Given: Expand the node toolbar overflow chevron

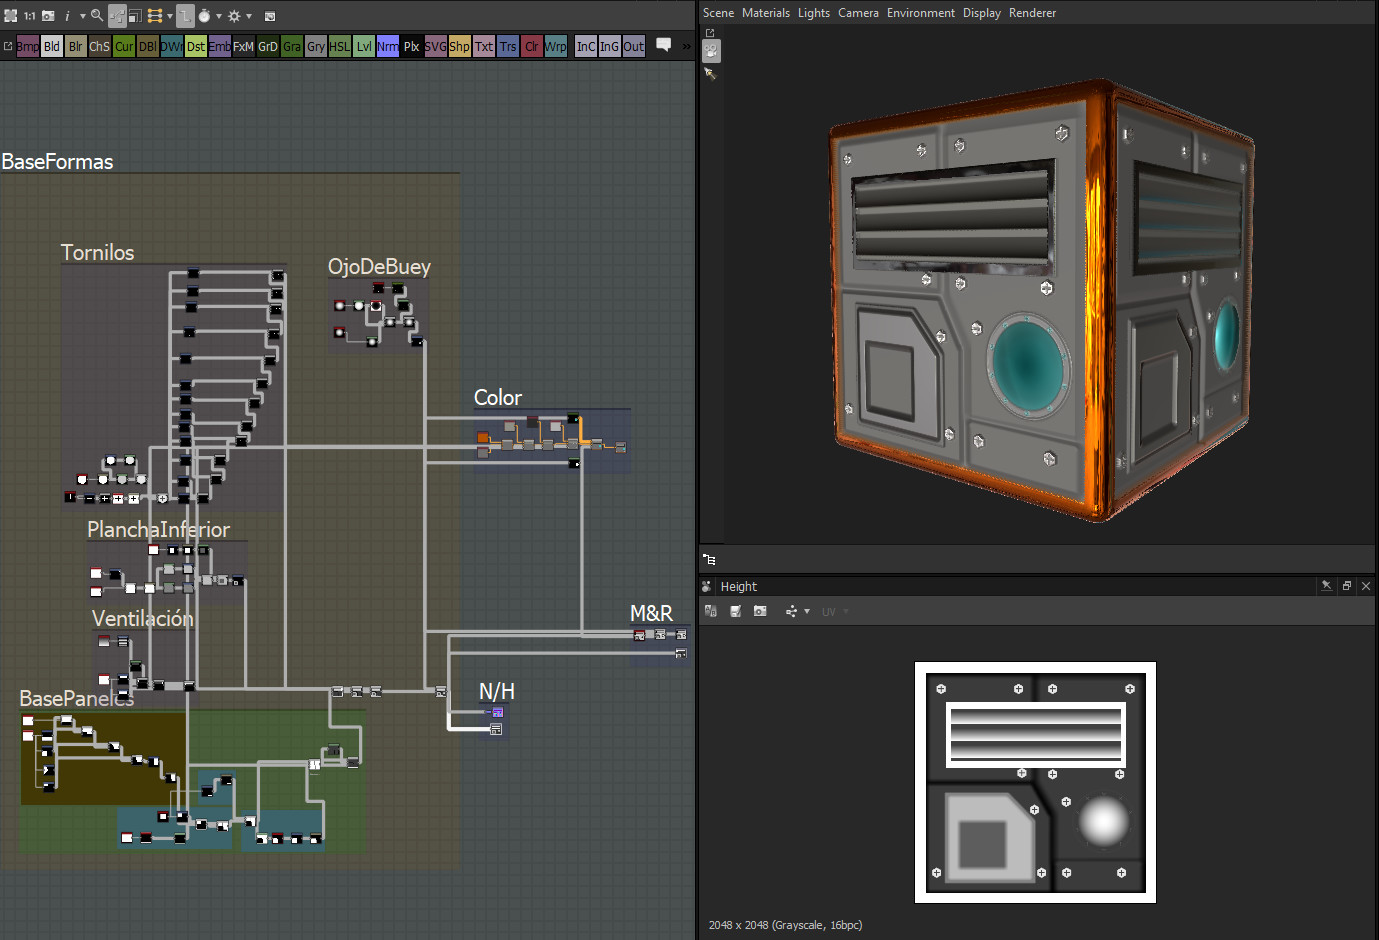Looking at the screenshot, I should 687,46.
